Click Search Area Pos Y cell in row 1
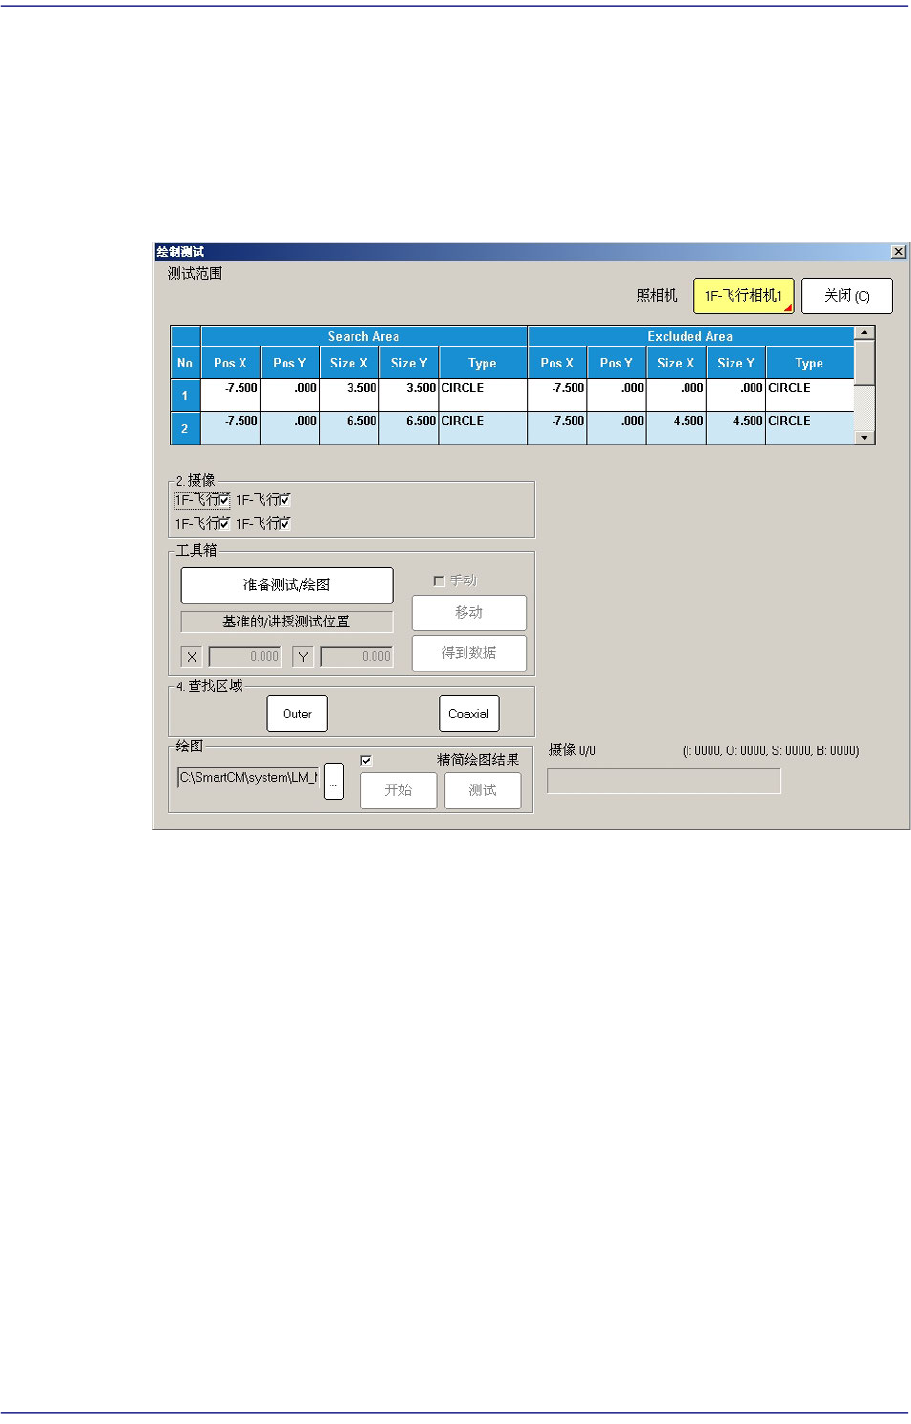 290,395
